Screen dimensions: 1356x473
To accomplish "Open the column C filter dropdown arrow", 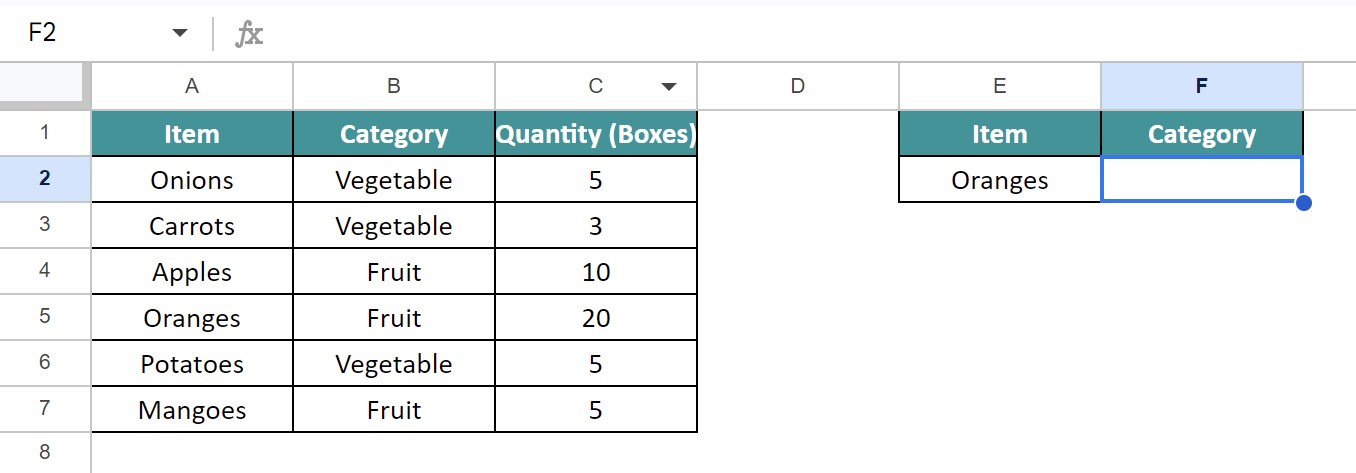I will click(669, 87).
